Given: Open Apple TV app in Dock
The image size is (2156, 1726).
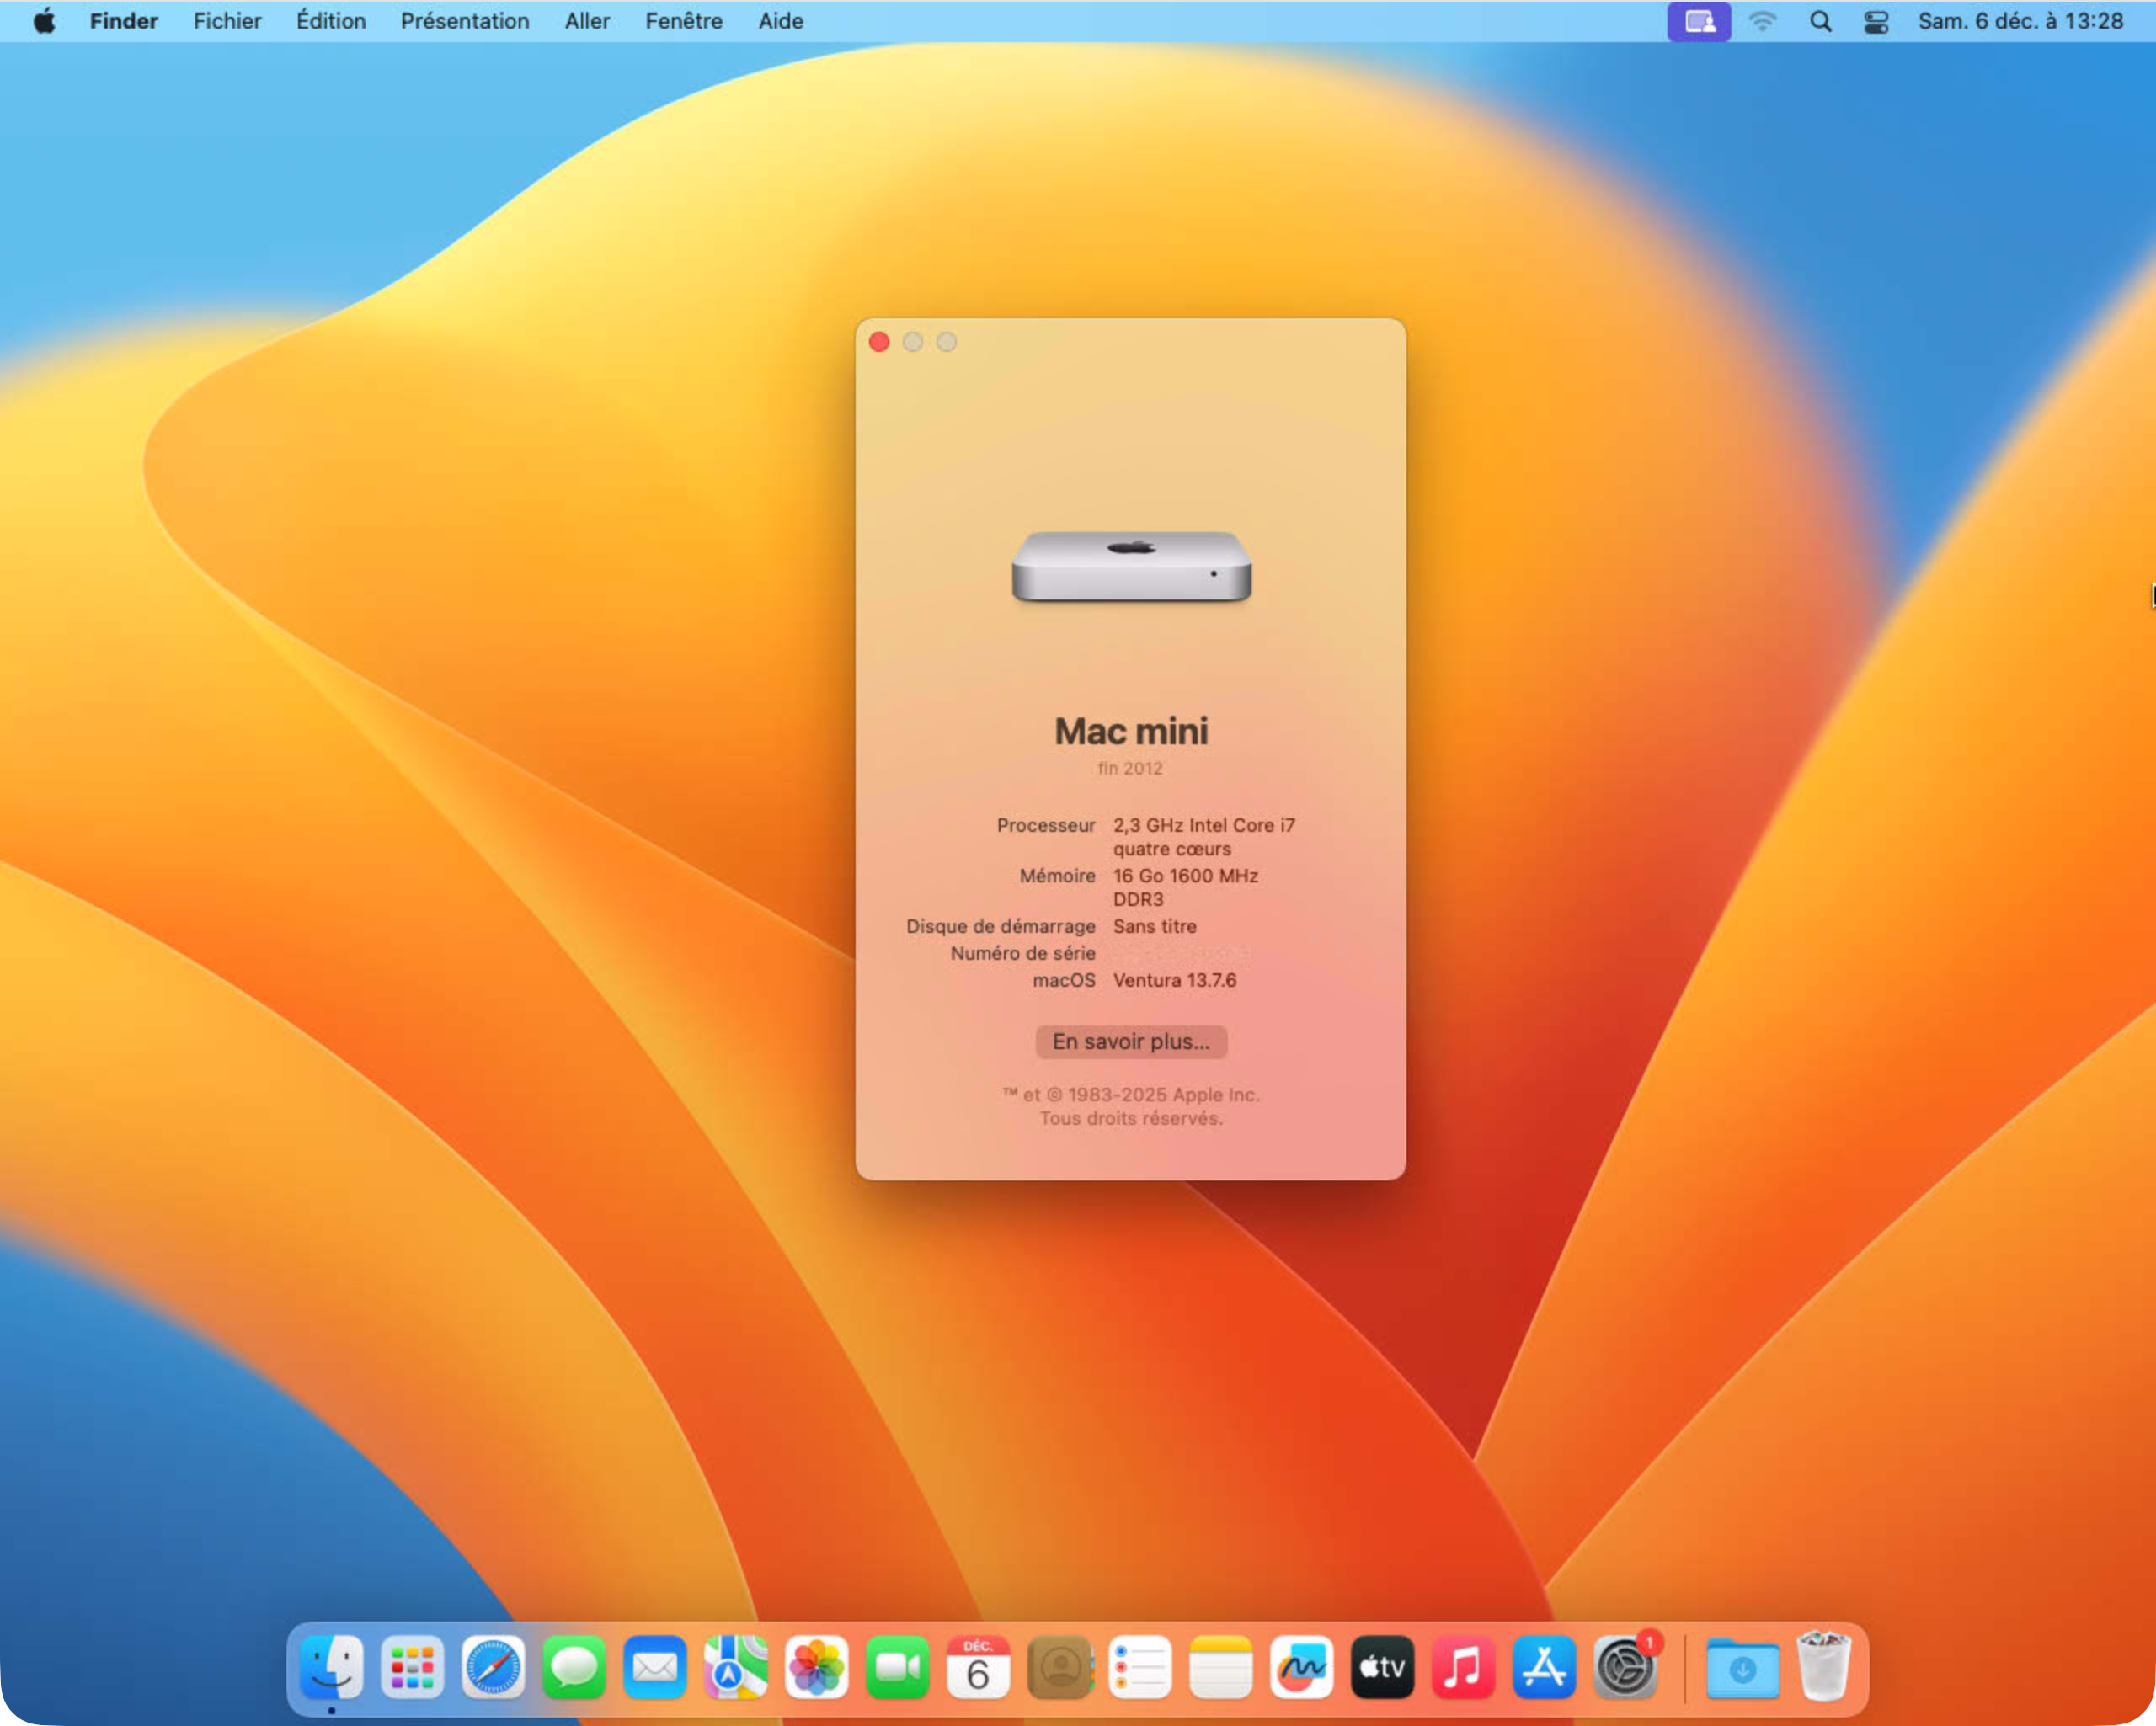Looking at the screenshot, I should tap(1382, 1667).
